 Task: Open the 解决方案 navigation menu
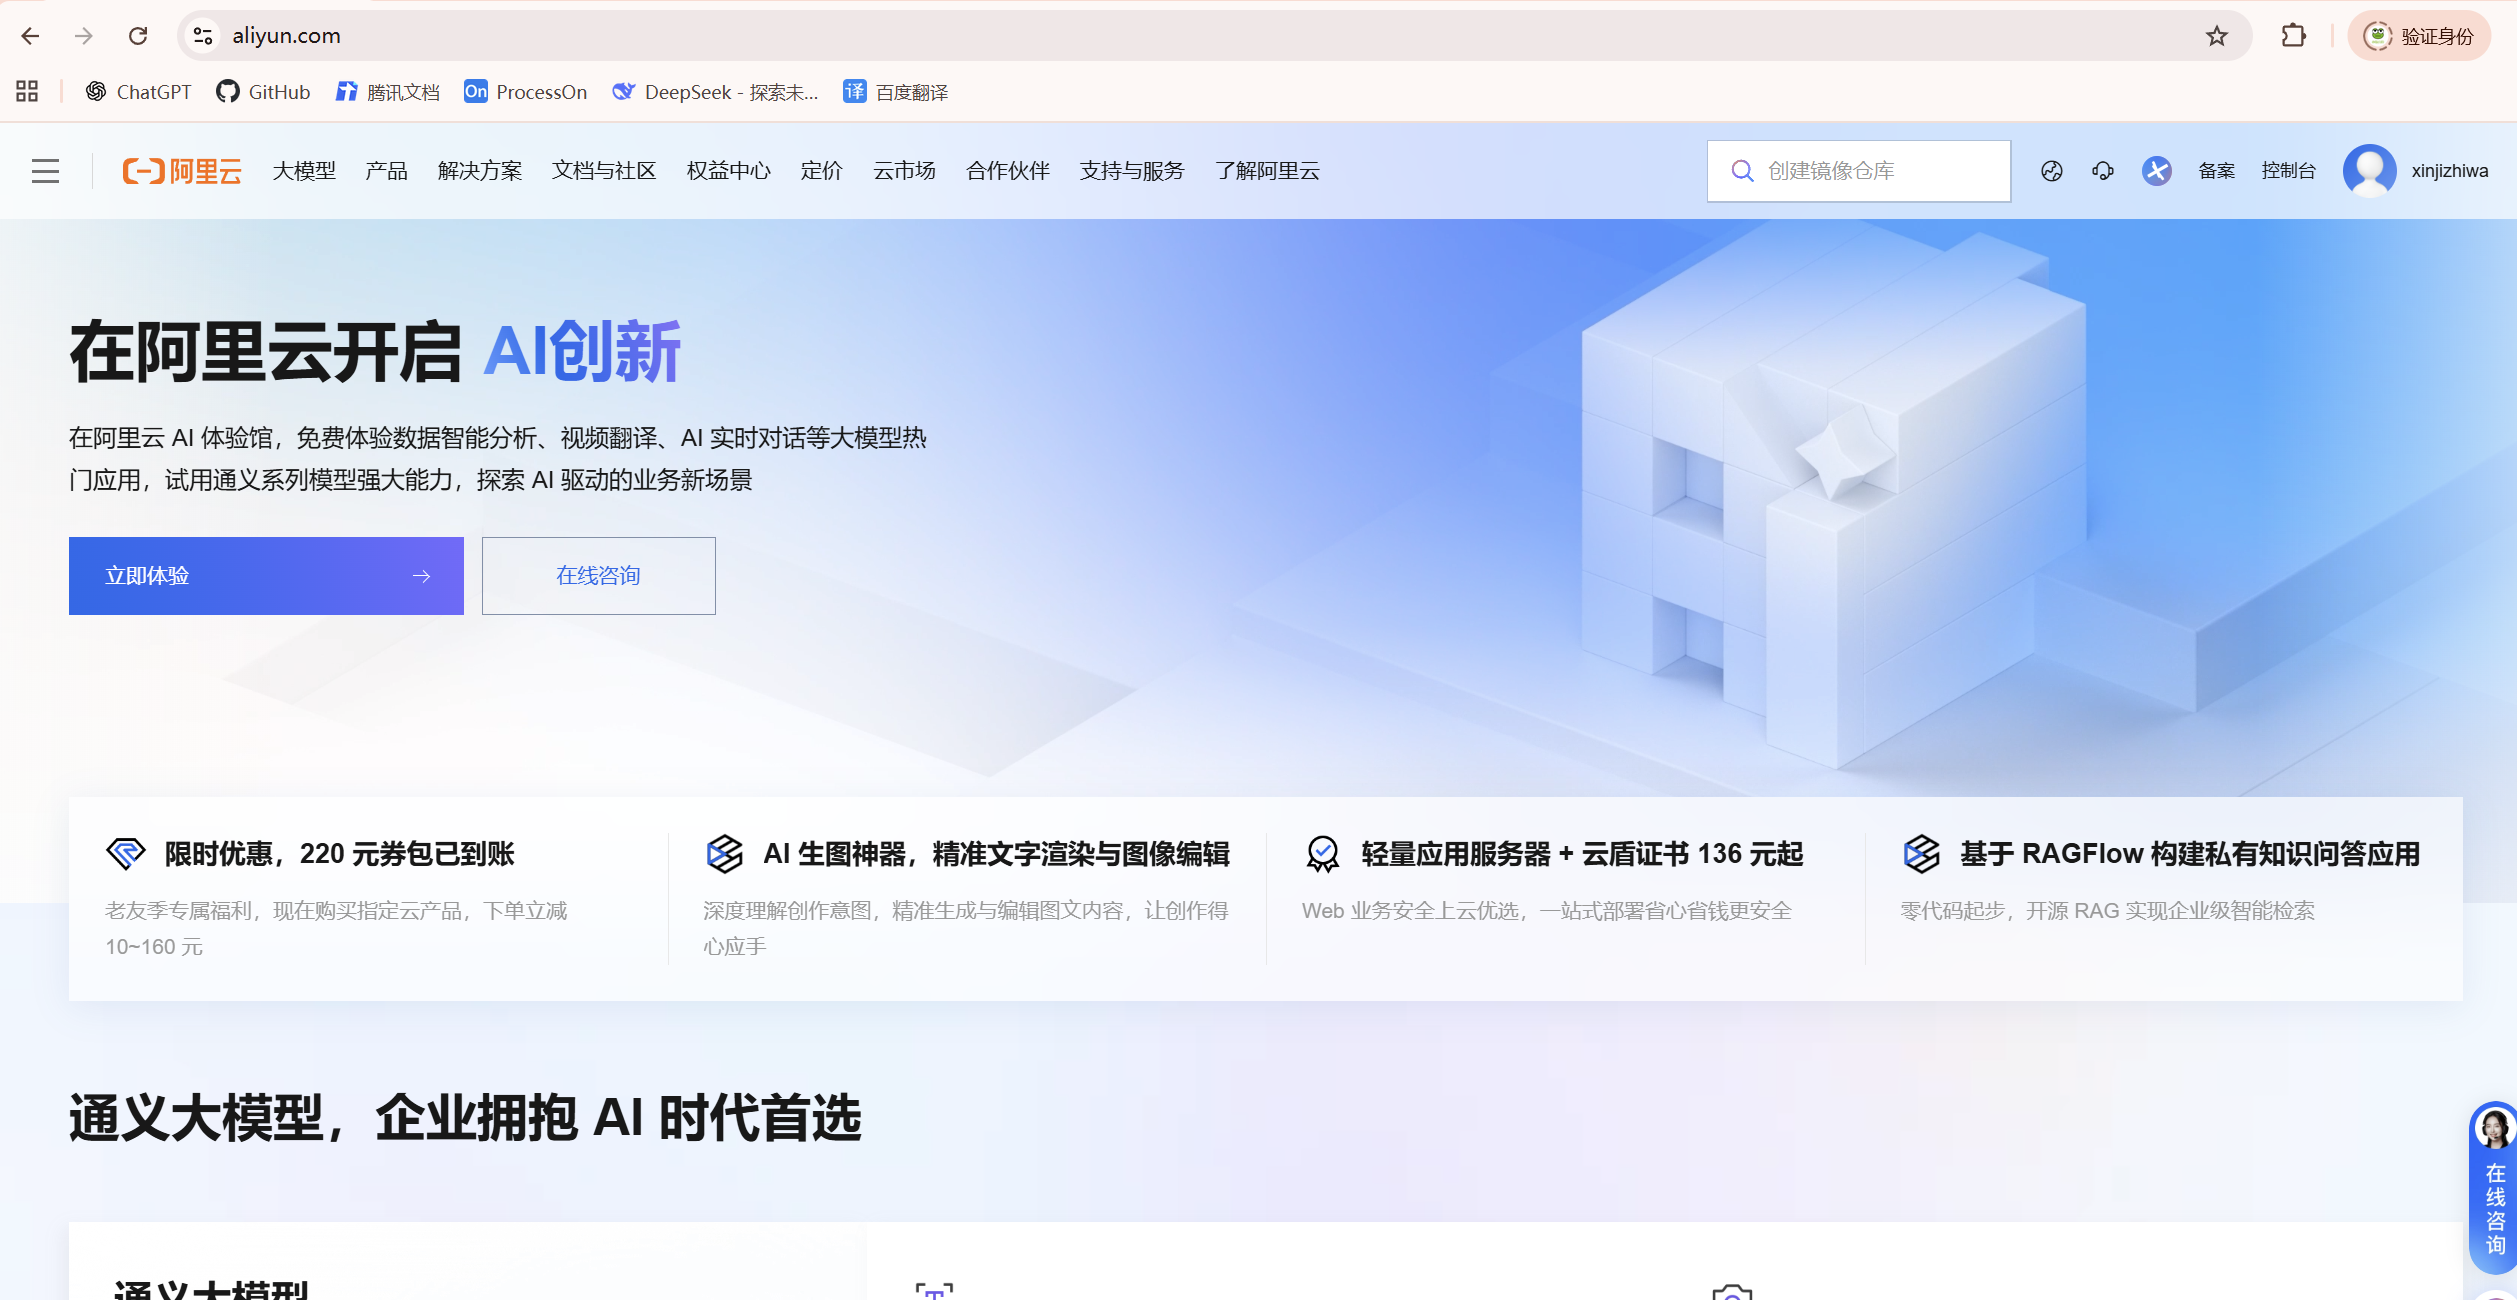click(x=480, y=171)
